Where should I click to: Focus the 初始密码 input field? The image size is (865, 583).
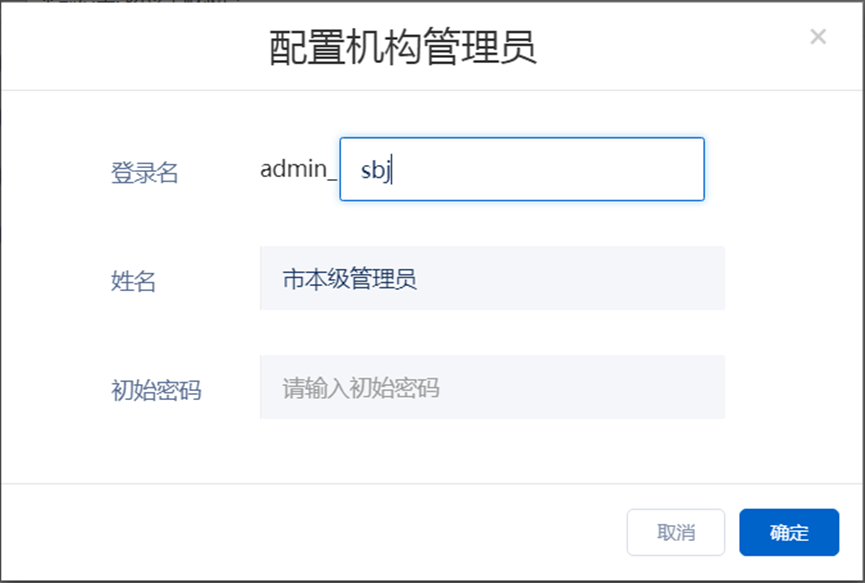pyautogui.click(x=492, y=387)
